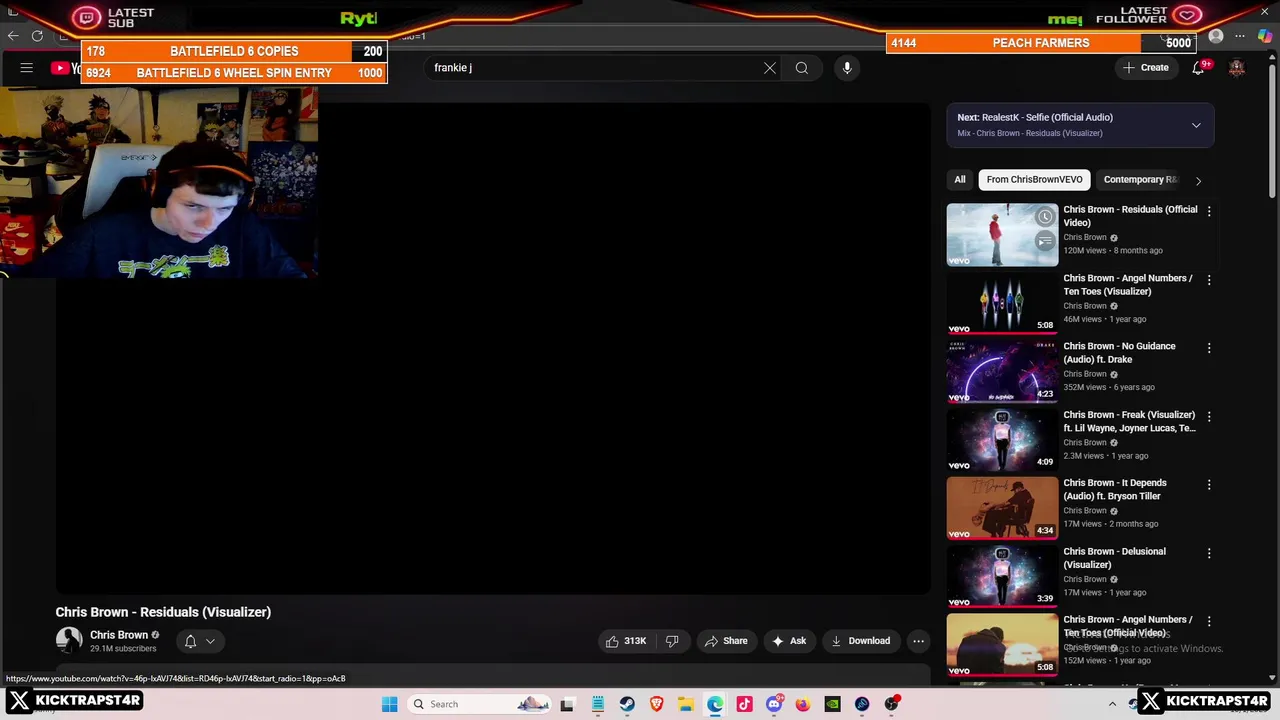
Task: Reload the page with the browser refresh icon
Action: coord(37,36)
